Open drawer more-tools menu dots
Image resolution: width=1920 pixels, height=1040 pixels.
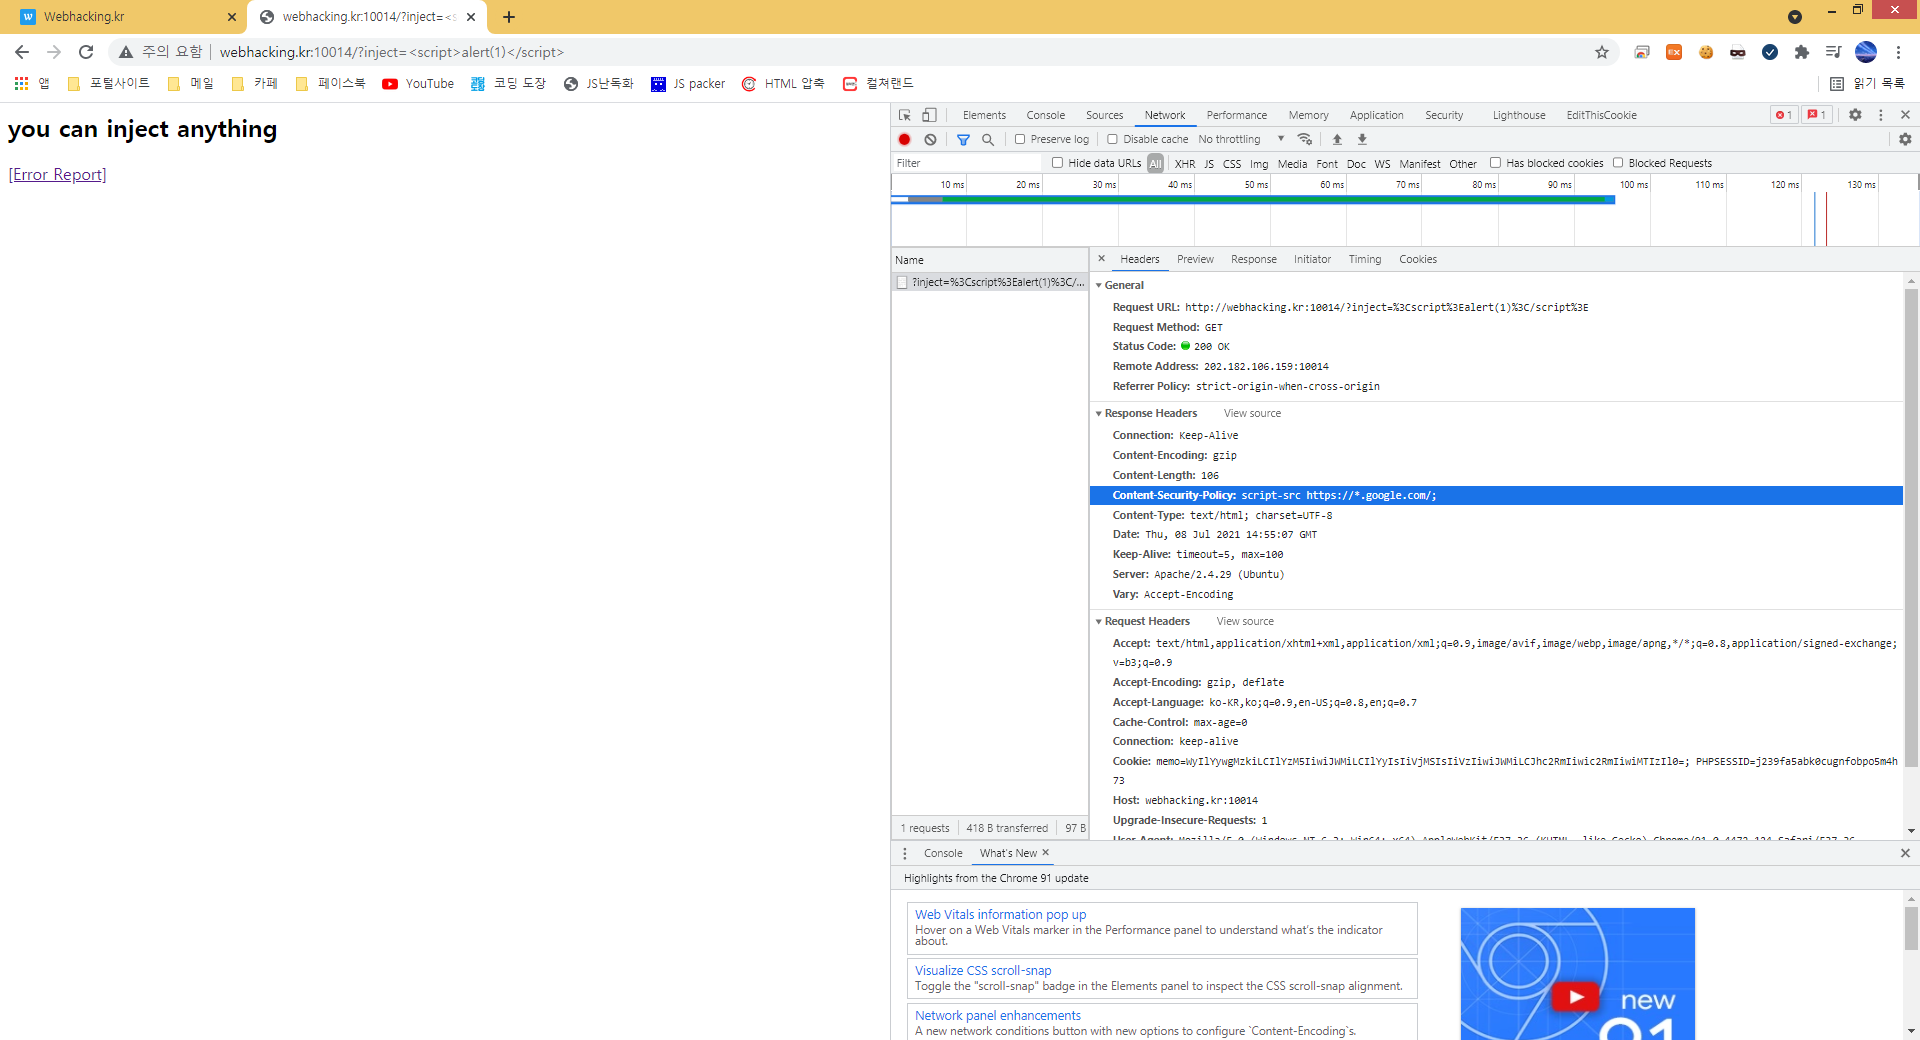click(x=905, y=854)
